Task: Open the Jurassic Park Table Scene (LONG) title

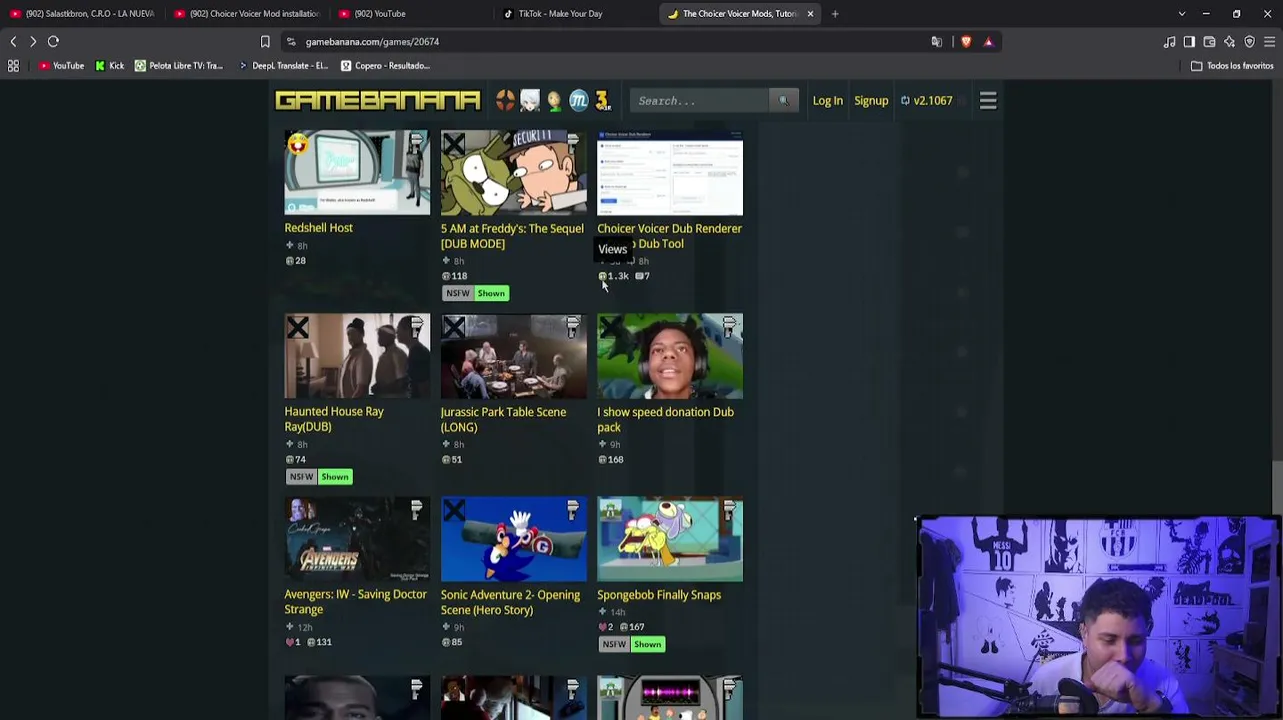Action: (503, 420)
